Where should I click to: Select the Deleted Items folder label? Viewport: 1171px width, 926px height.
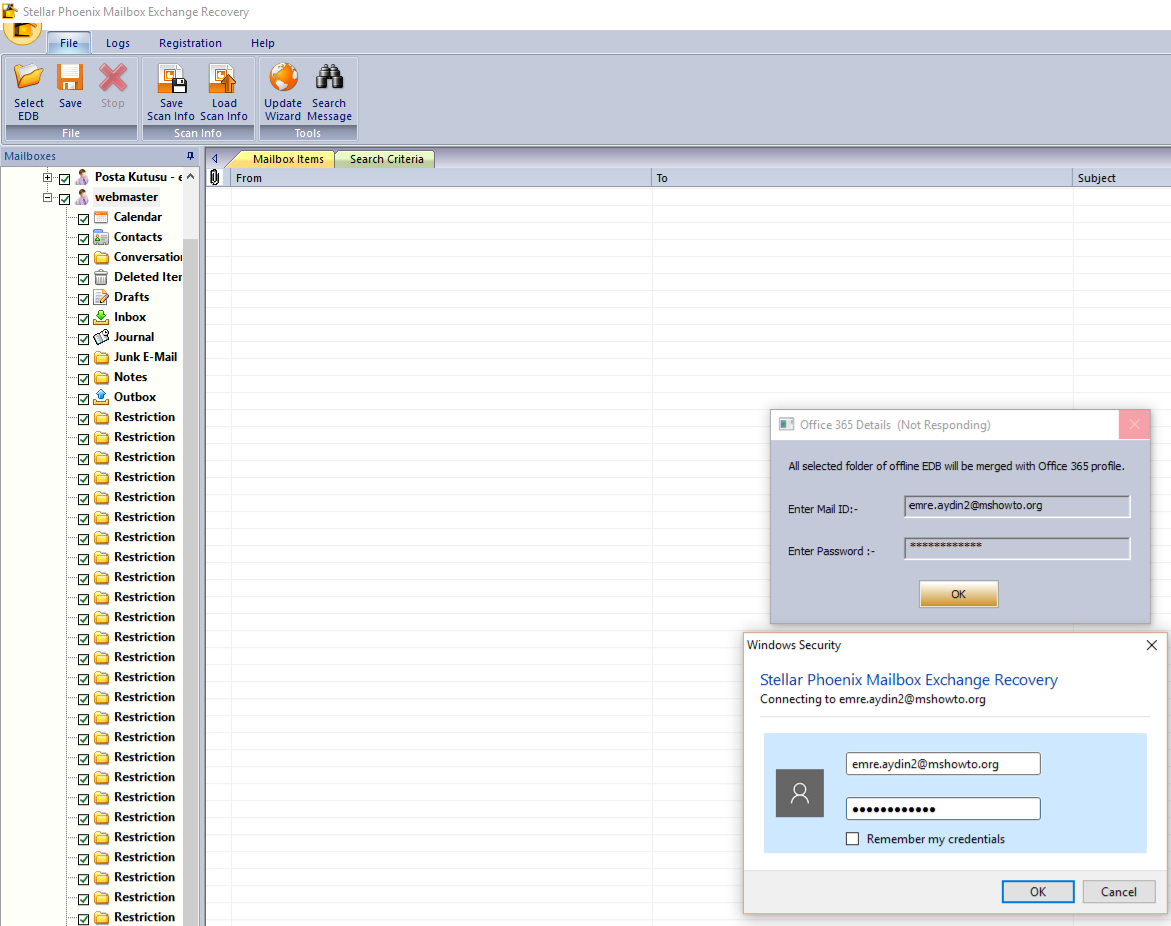click(148, 277)
